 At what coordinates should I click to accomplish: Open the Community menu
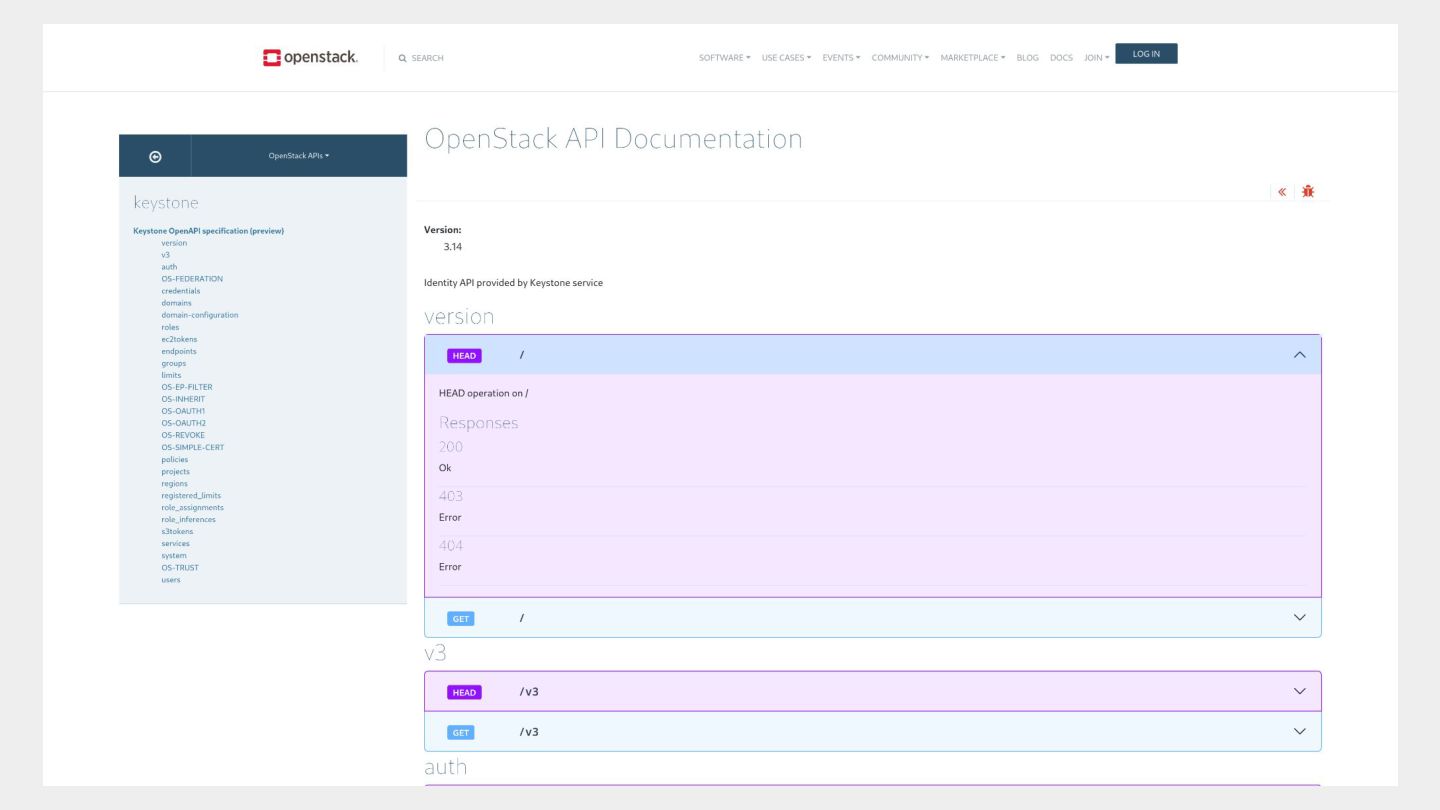(x=899, y=58)
